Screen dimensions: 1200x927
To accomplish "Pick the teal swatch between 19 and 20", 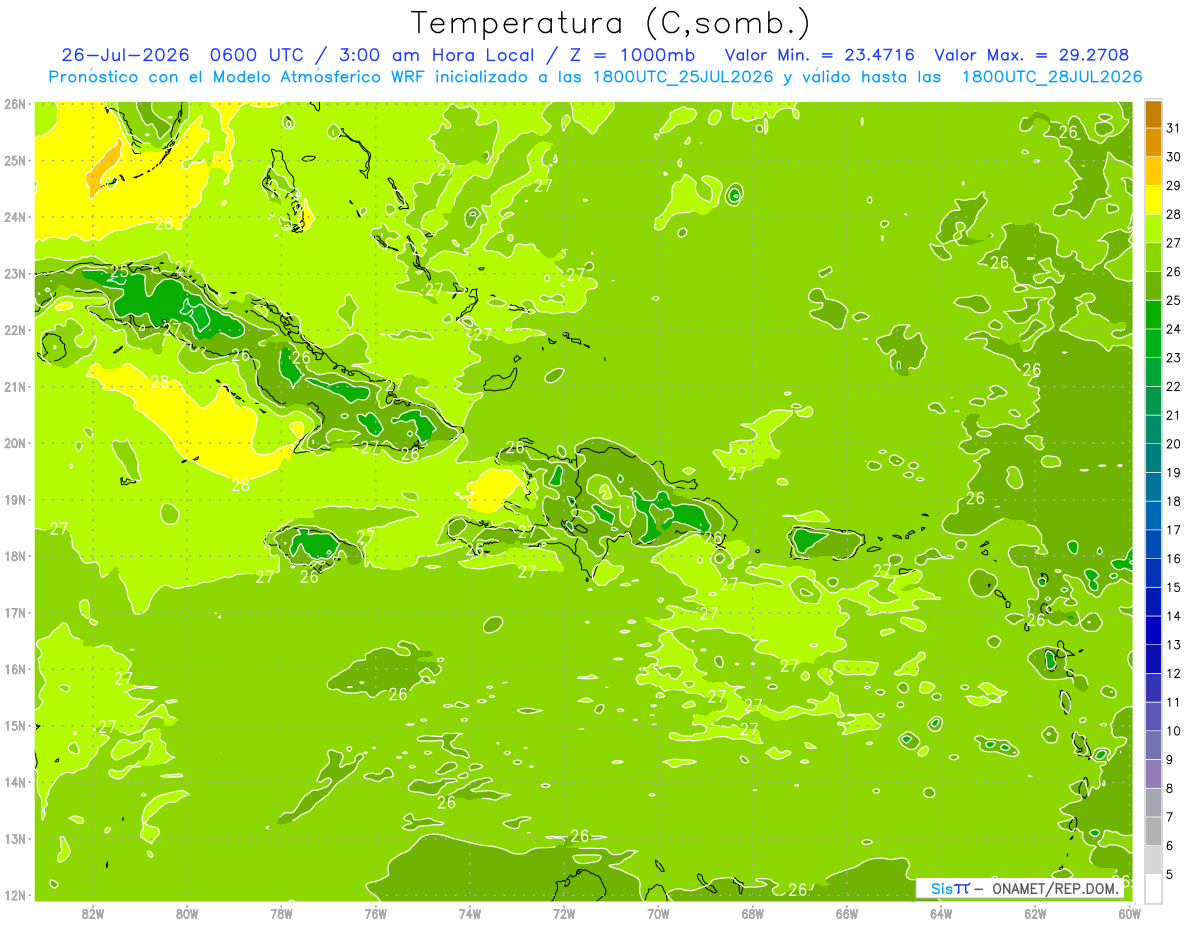I will tap(1153, 458).
